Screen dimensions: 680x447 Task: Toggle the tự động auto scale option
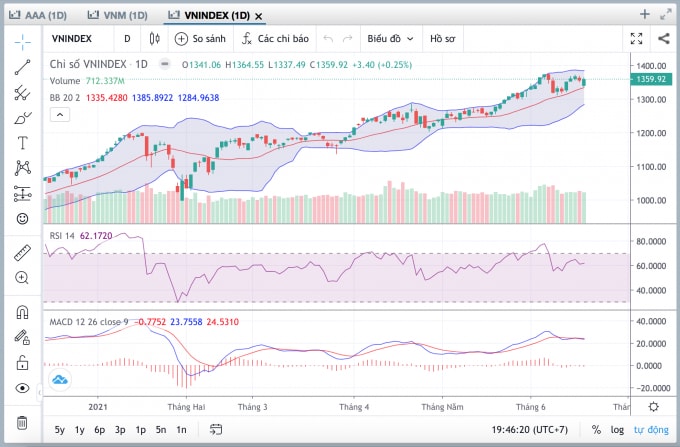[651, 430]
